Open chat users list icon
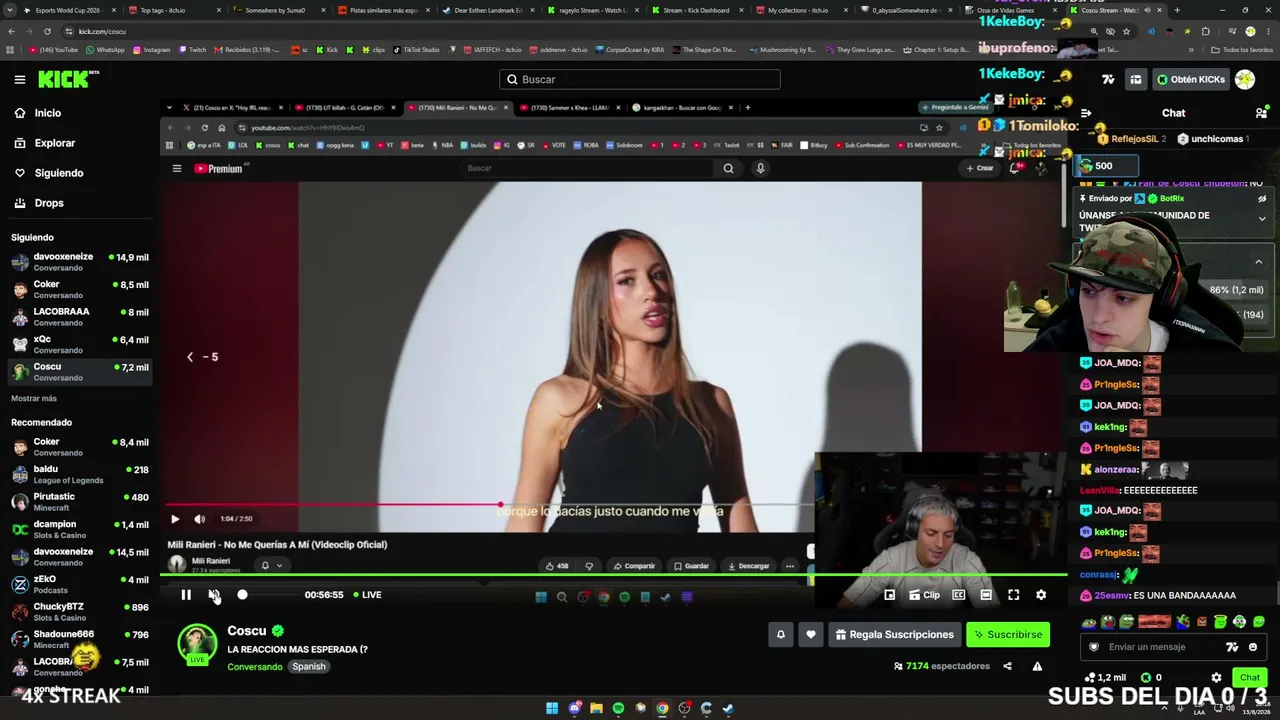Image resolution: width=1280 pixels, height=720 pixels. click(1261, 113)
